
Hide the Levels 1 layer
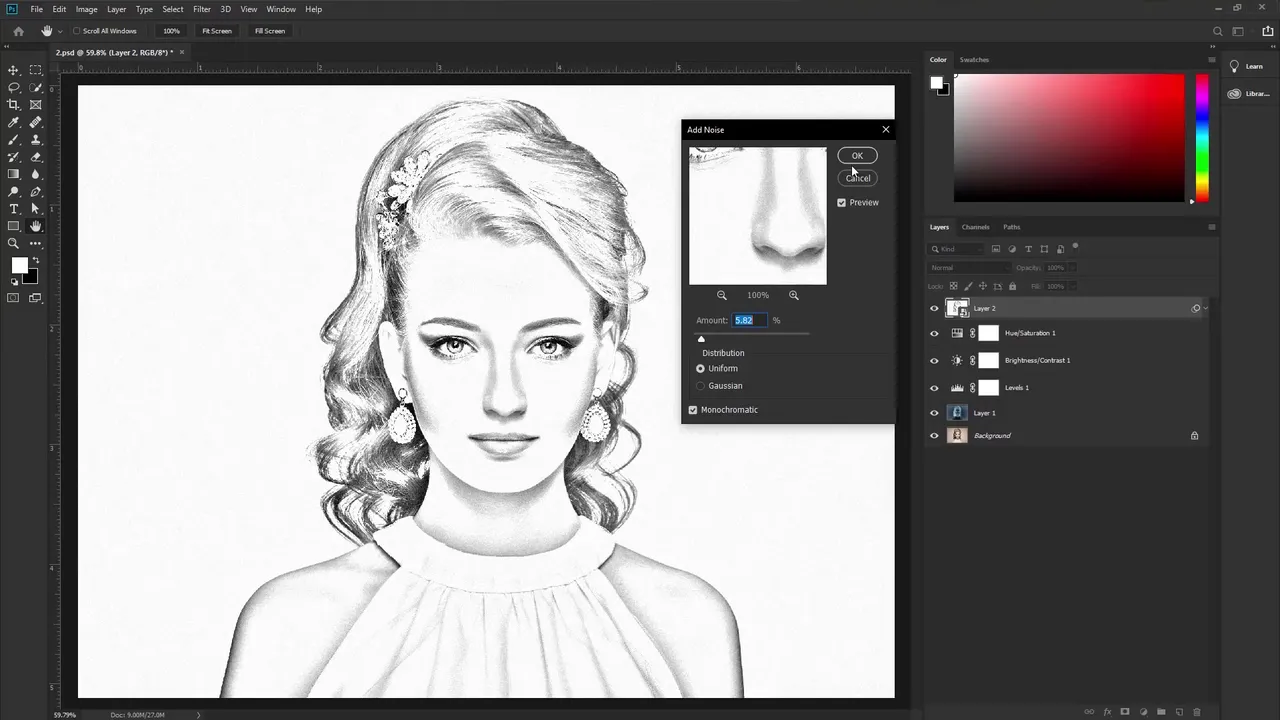(x=935, y=388)
